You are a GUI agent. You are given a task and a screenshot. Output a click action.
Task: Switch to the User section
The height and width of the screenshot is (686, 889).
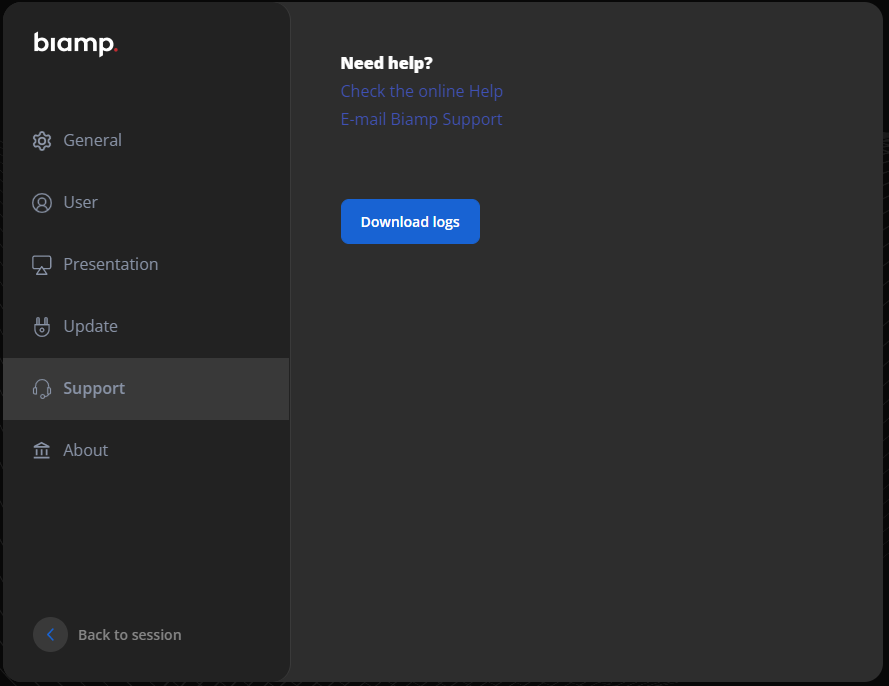[80, 202]
